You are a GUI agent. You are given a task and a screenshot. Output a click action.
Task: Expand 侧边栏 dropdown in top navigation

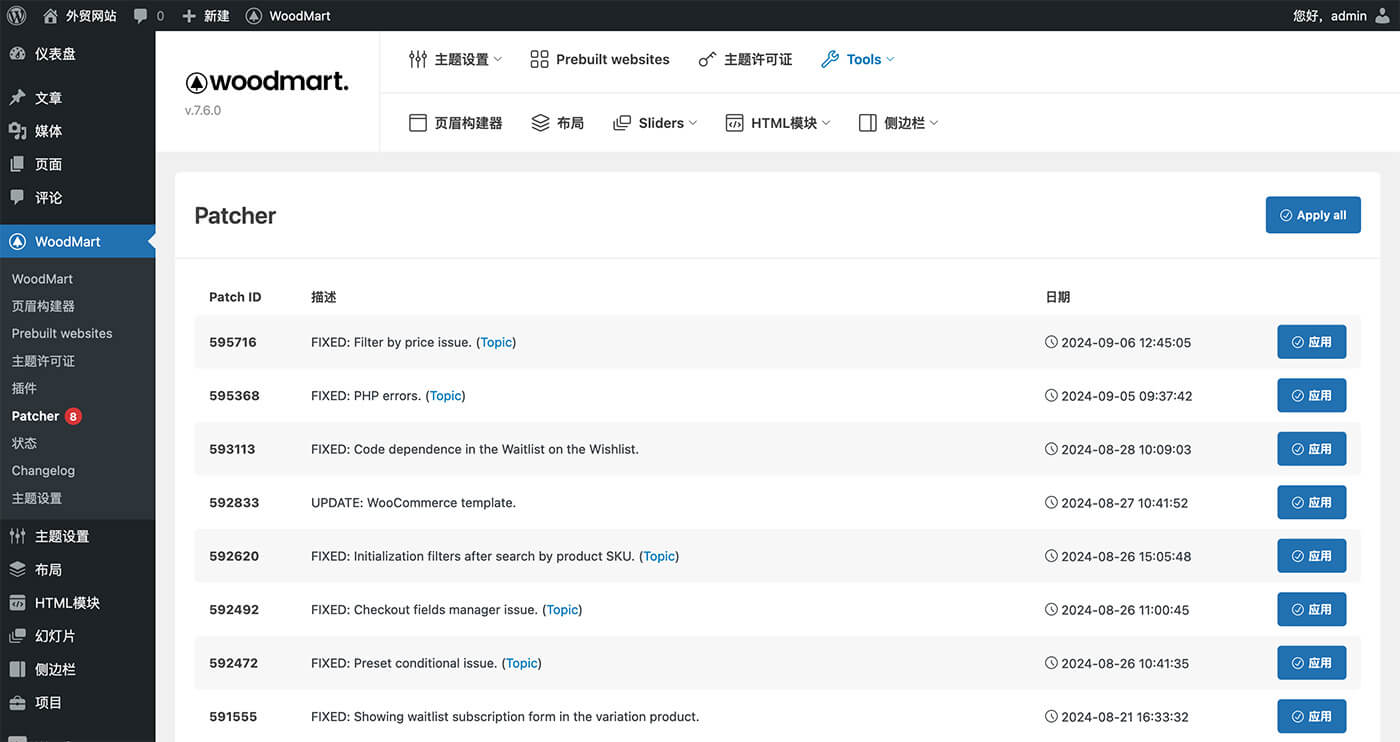898,123
